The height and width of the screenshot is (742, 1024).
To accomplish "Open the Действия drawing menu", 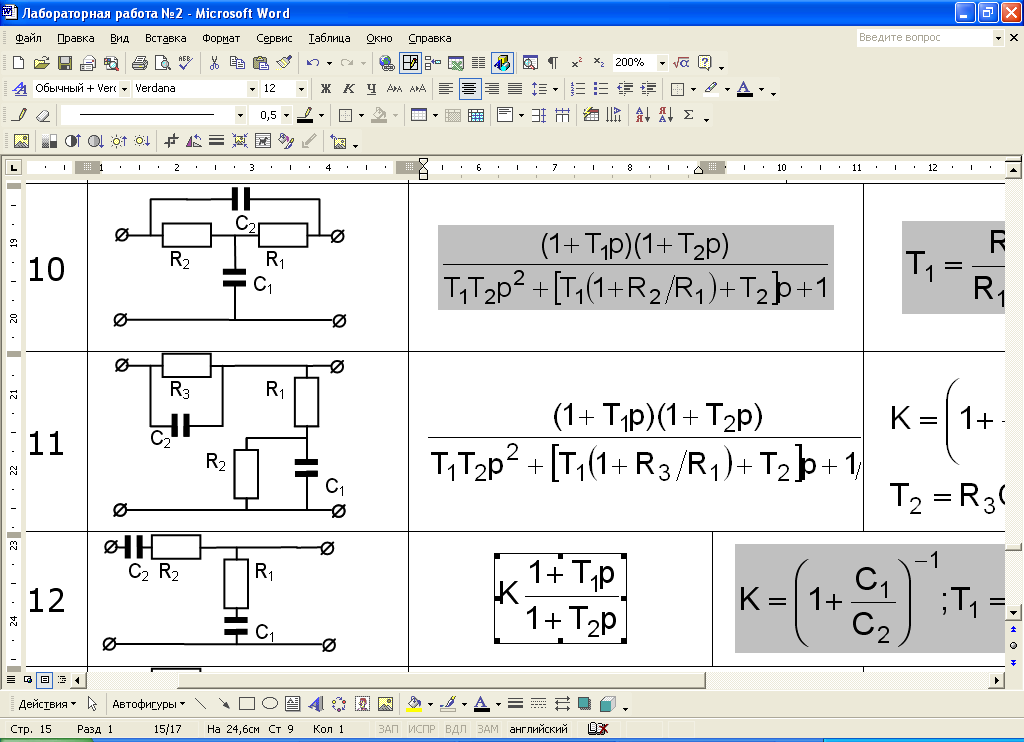I will tap(47, 704).
